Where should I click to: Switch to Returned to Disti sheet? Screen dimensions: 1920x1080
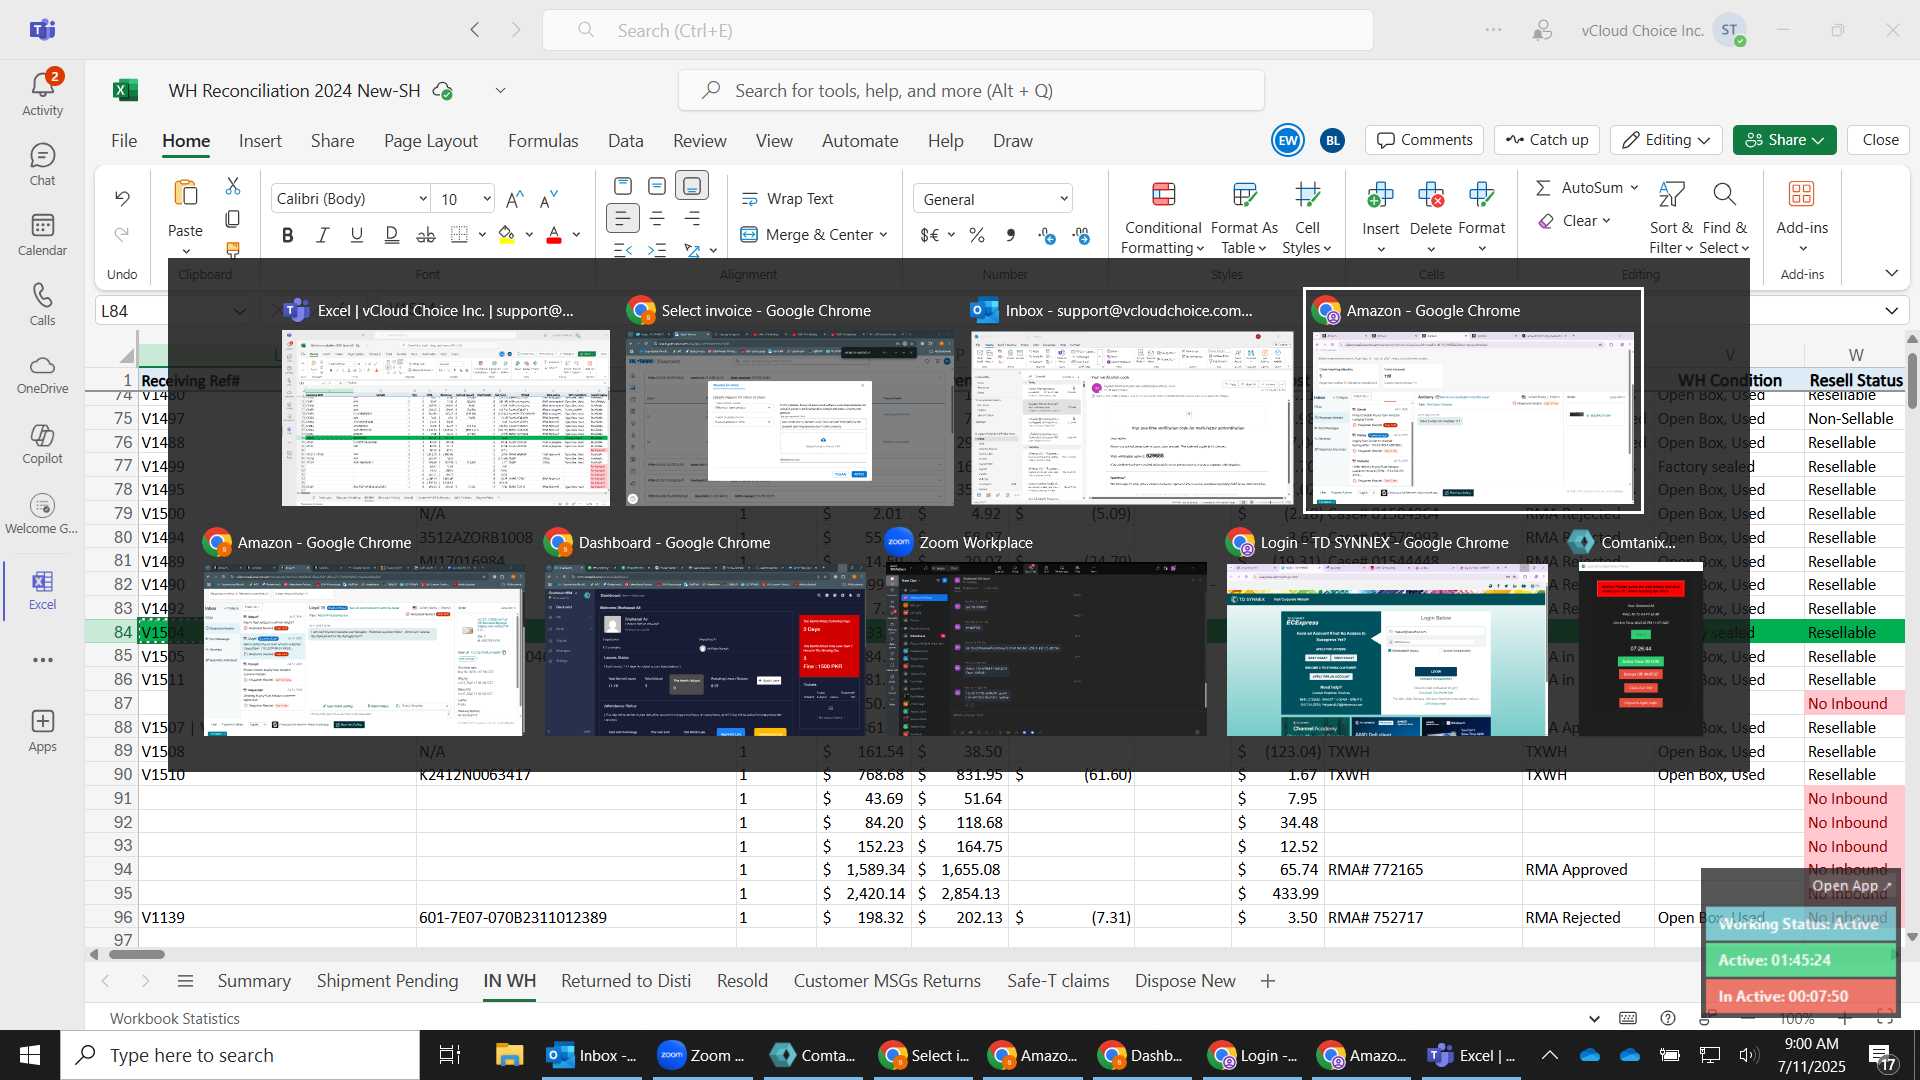pos(626,981)
